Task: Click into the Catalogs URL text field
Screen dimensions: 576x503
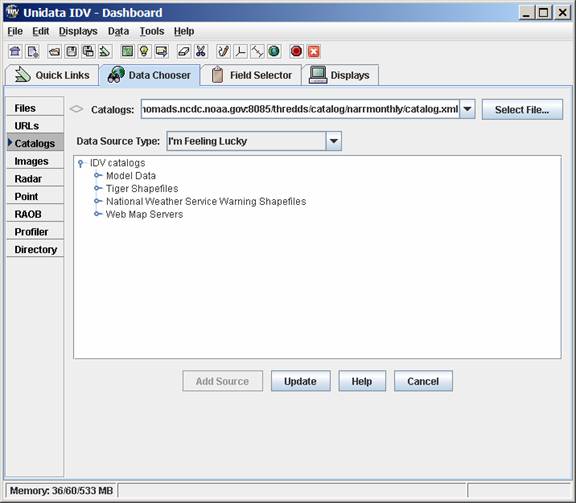Action: [300, 109]
